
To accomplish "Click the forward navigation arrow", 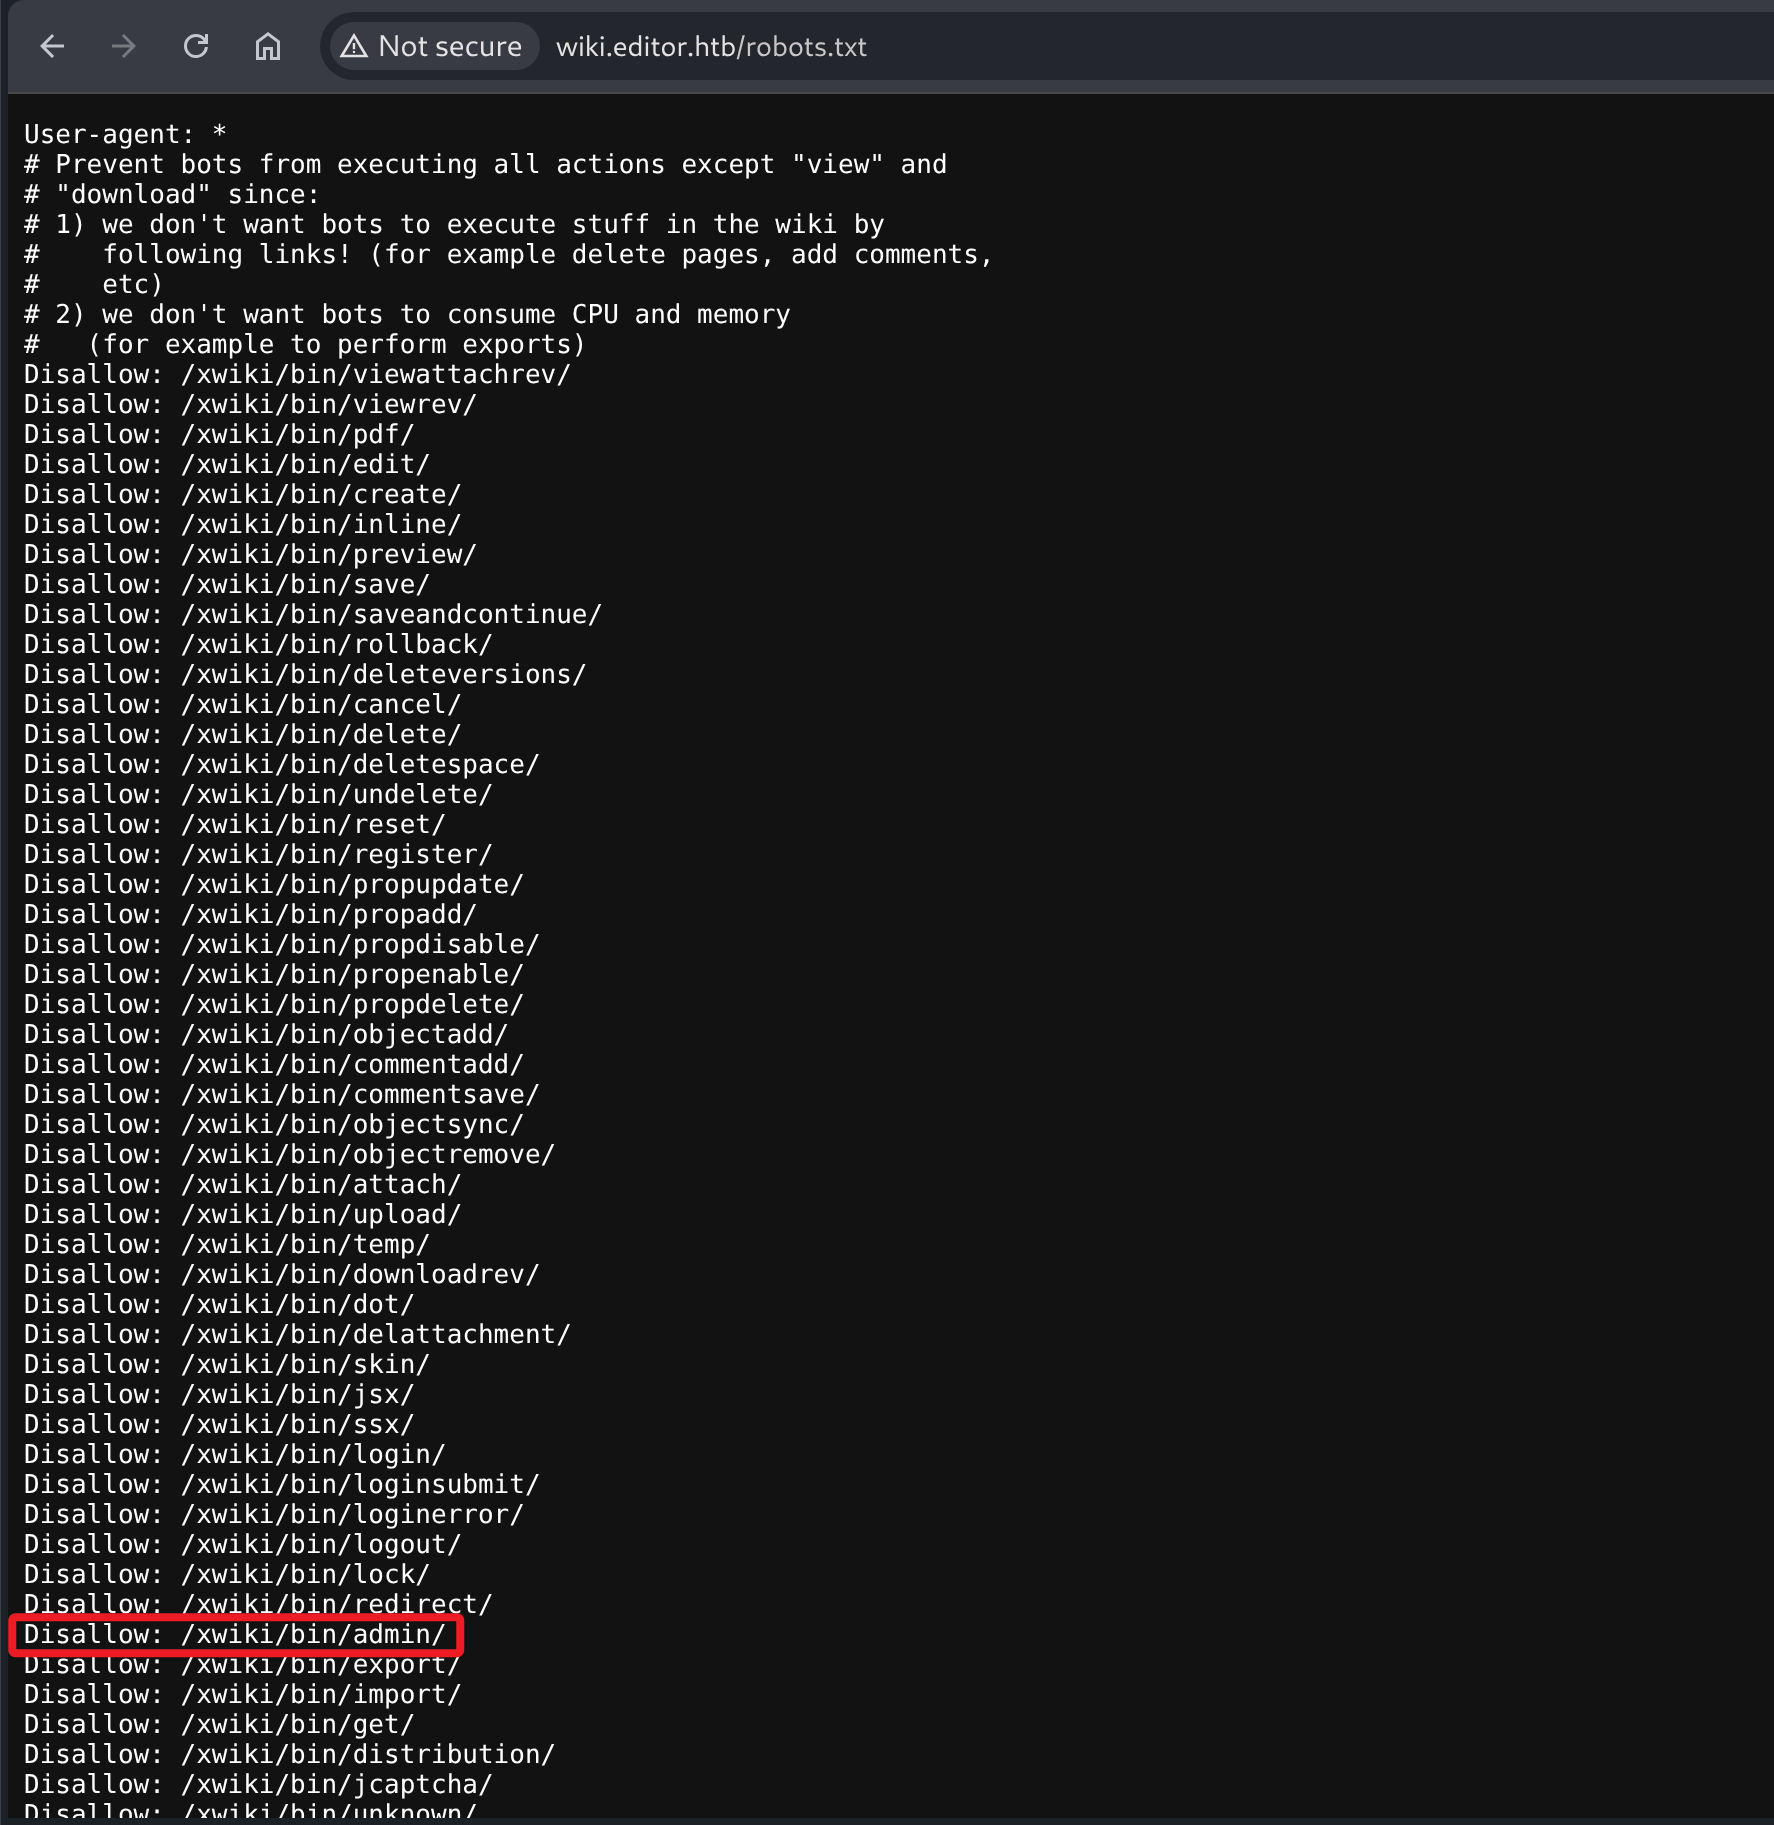I will (x=124, y=46).
